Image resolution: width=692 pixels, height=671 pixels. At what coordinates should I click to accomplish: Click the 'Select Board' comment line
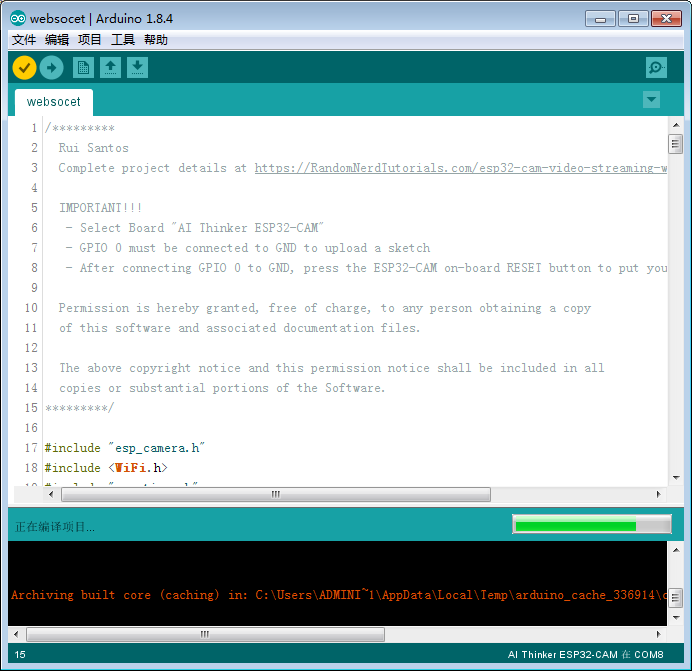click(195, 228)
